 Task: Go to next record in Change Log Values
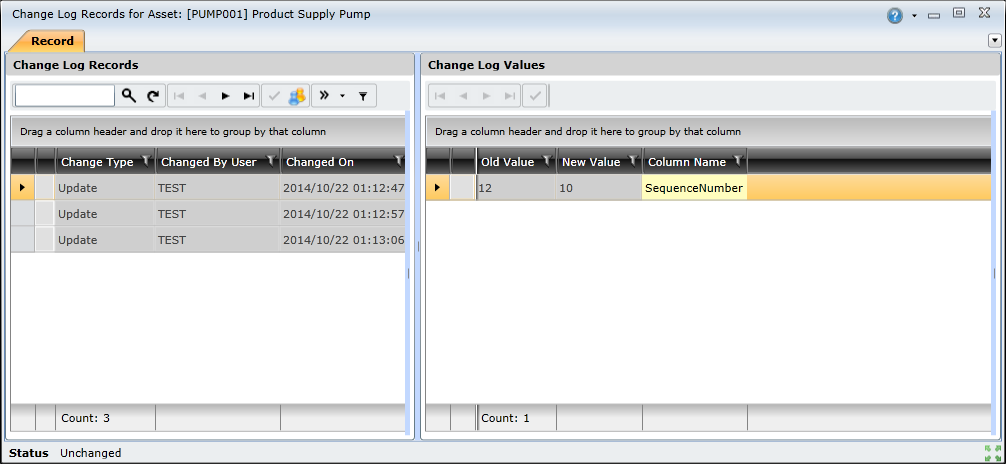[486, 96]
